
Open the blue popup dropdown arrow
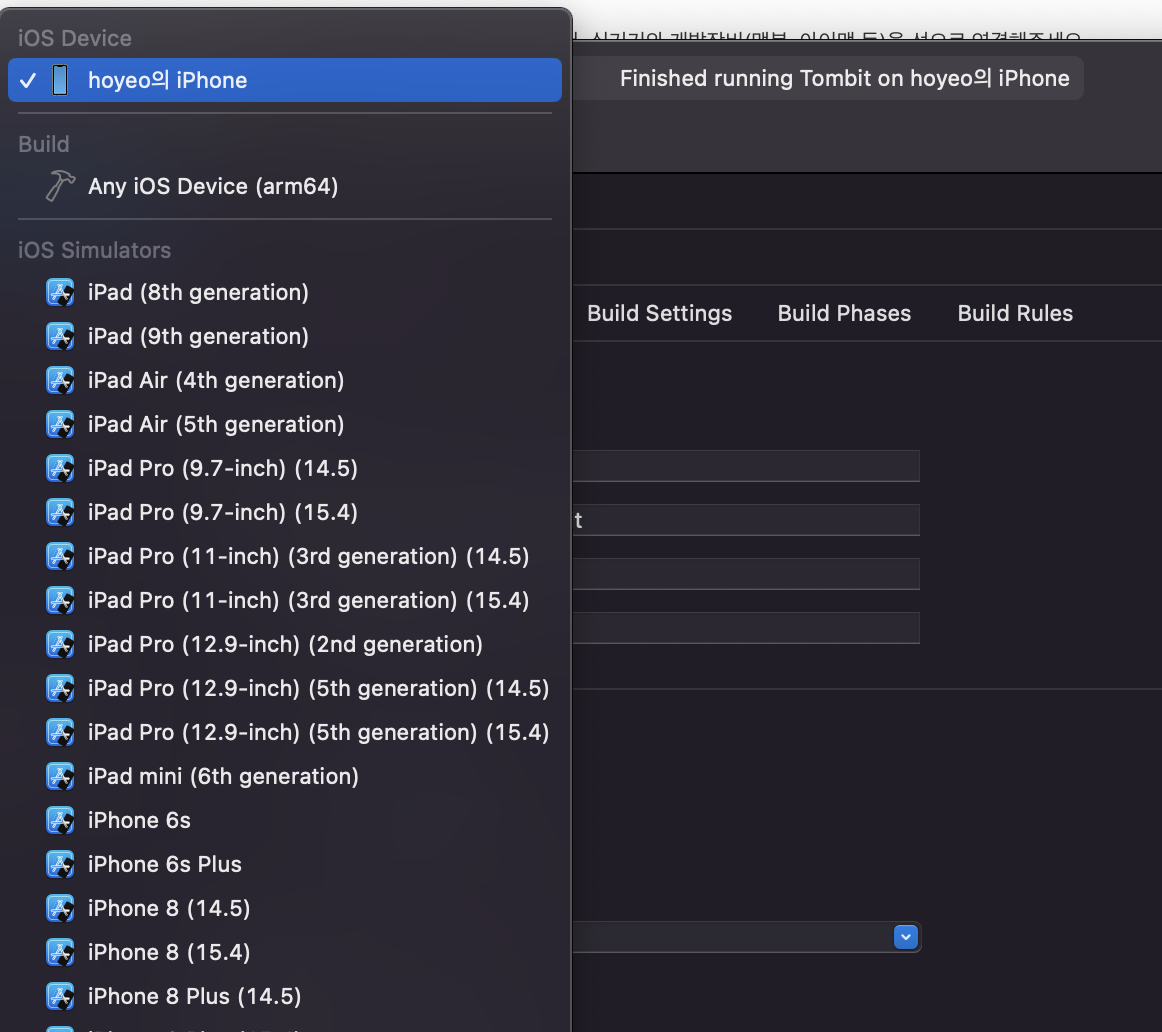tap(906, 937)
